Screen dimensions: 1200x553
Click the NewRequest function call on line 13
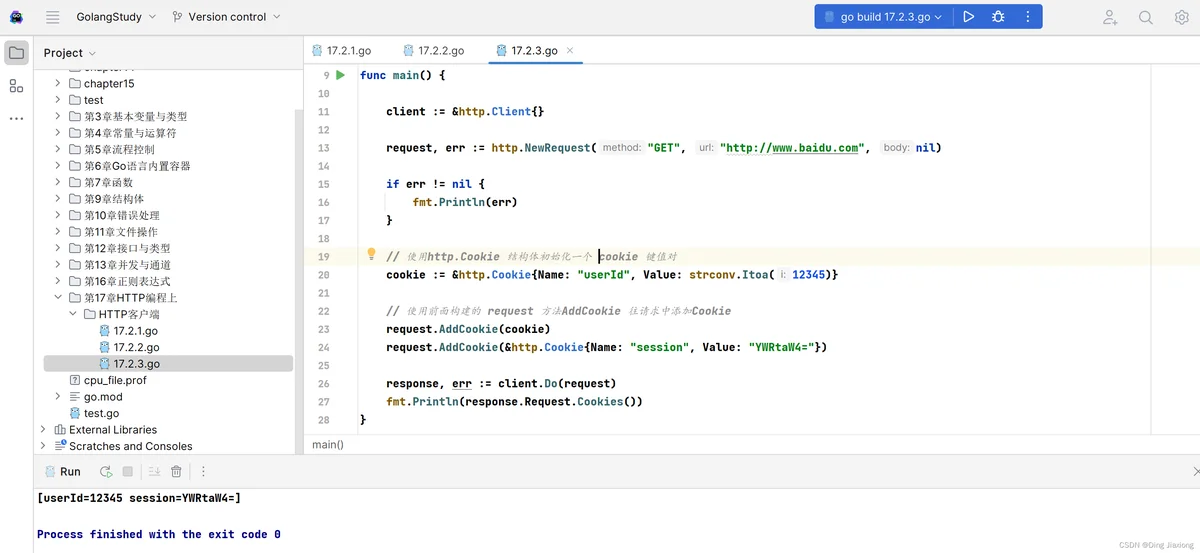555,148
